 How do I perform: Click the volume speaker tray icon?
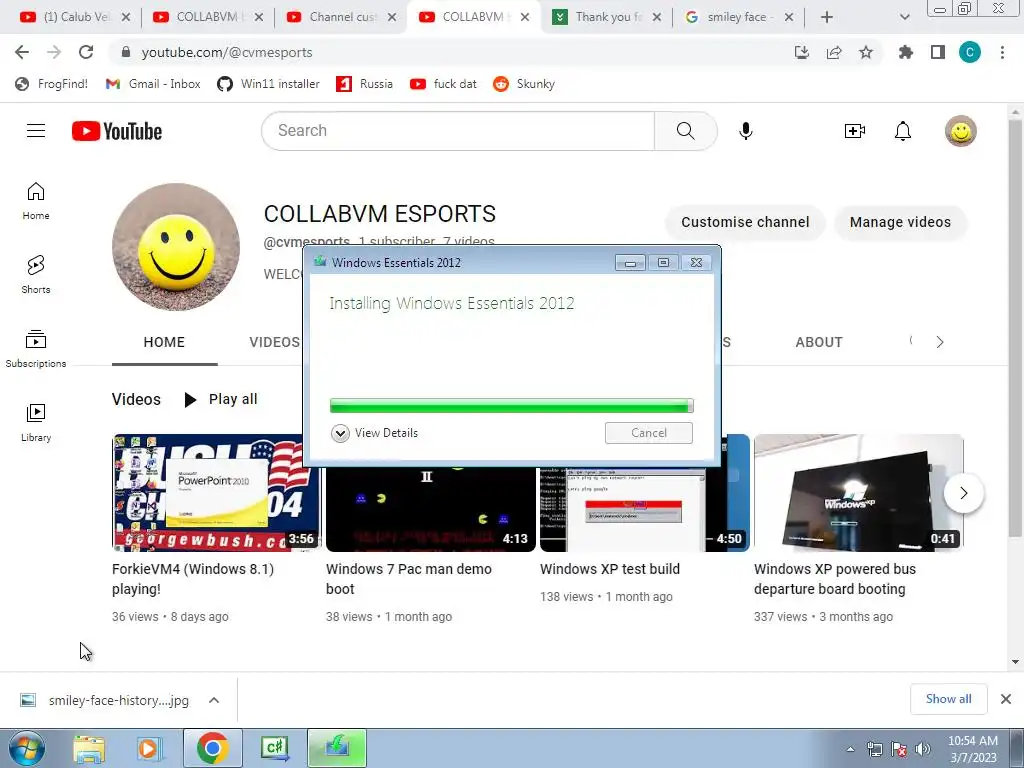pyautogui.click(x=923, y=749)
